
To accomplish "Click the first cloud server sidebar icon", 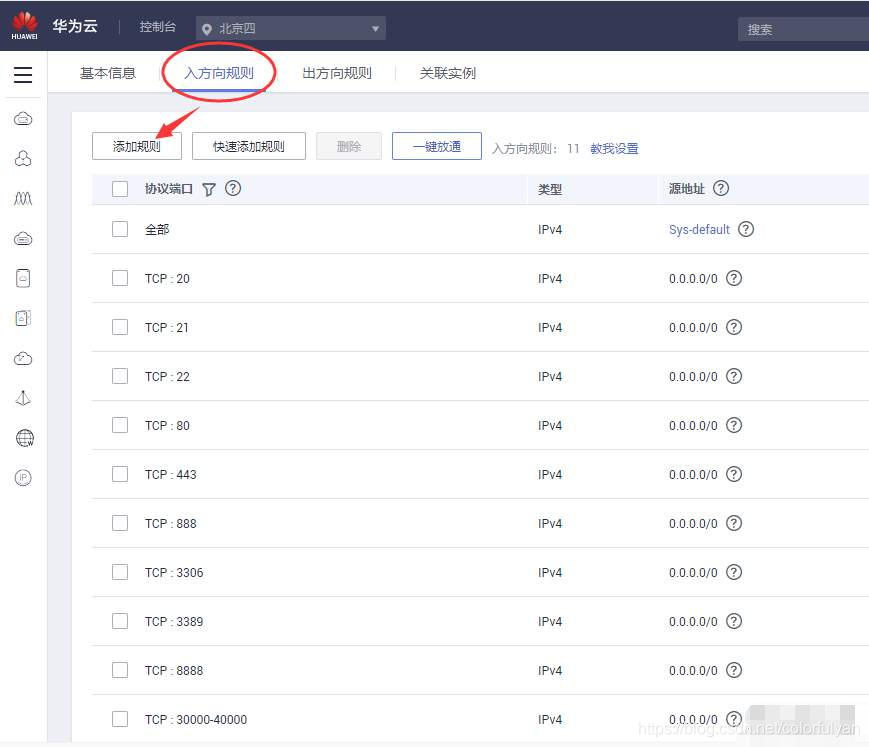I will [x=23, y=119].
